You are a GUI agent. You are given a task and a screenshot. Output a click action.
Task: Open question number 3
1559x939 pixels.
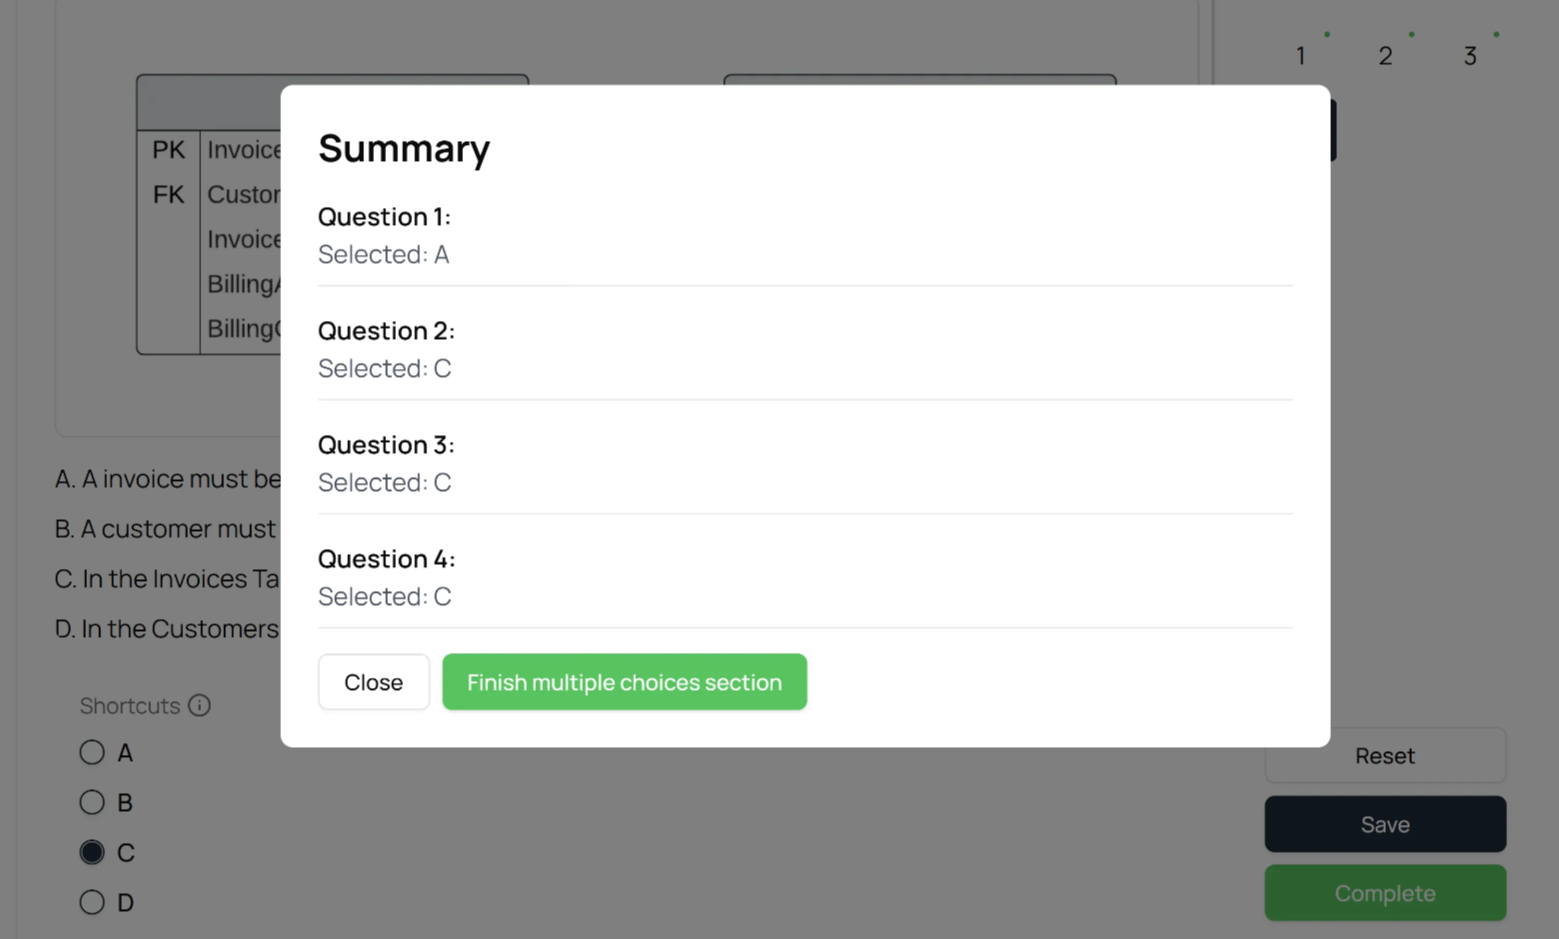[x=1470, y=56]
